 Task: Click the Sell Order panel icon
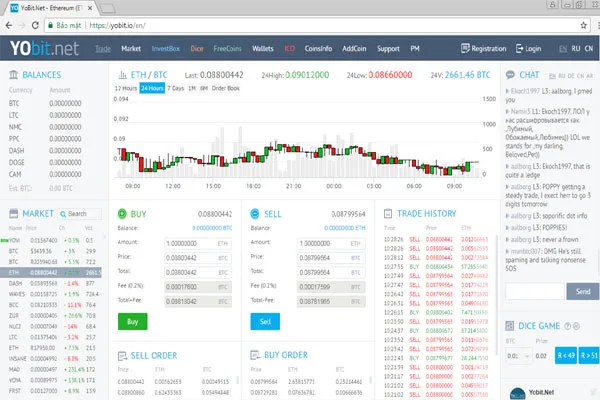pos(122,356)
